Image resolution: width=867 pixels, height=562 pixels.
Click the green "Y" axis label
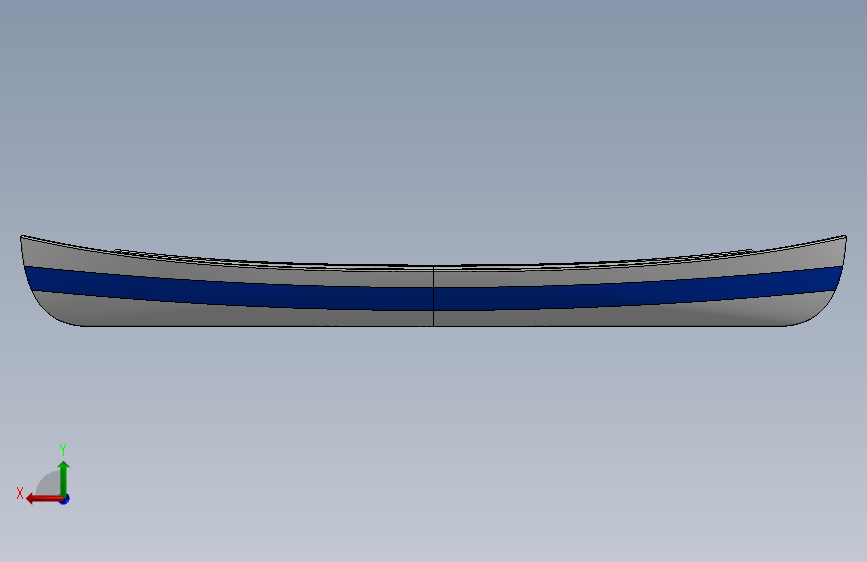click(63, 449)
